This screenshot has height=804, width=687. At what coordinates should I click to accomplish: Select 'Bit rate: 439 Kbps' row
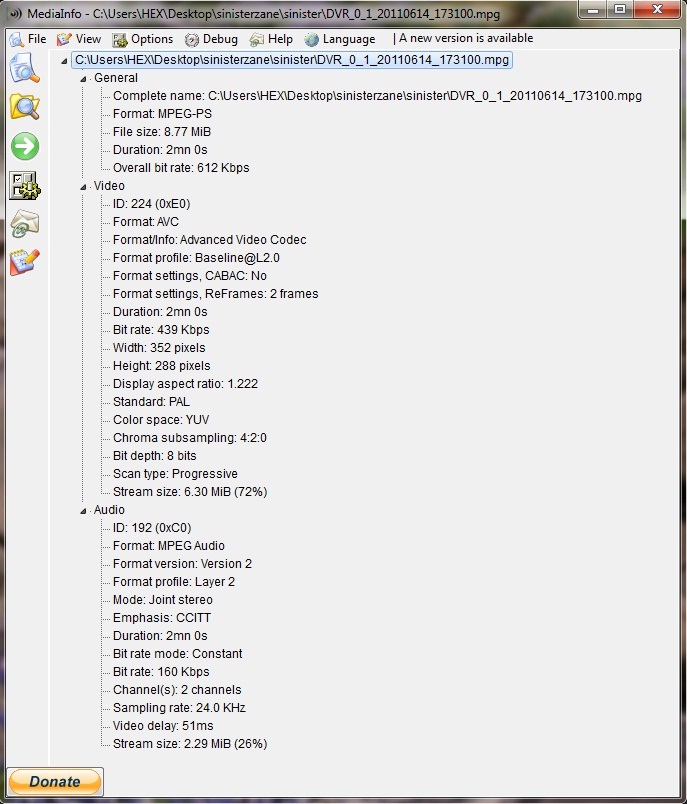[161, 330]
